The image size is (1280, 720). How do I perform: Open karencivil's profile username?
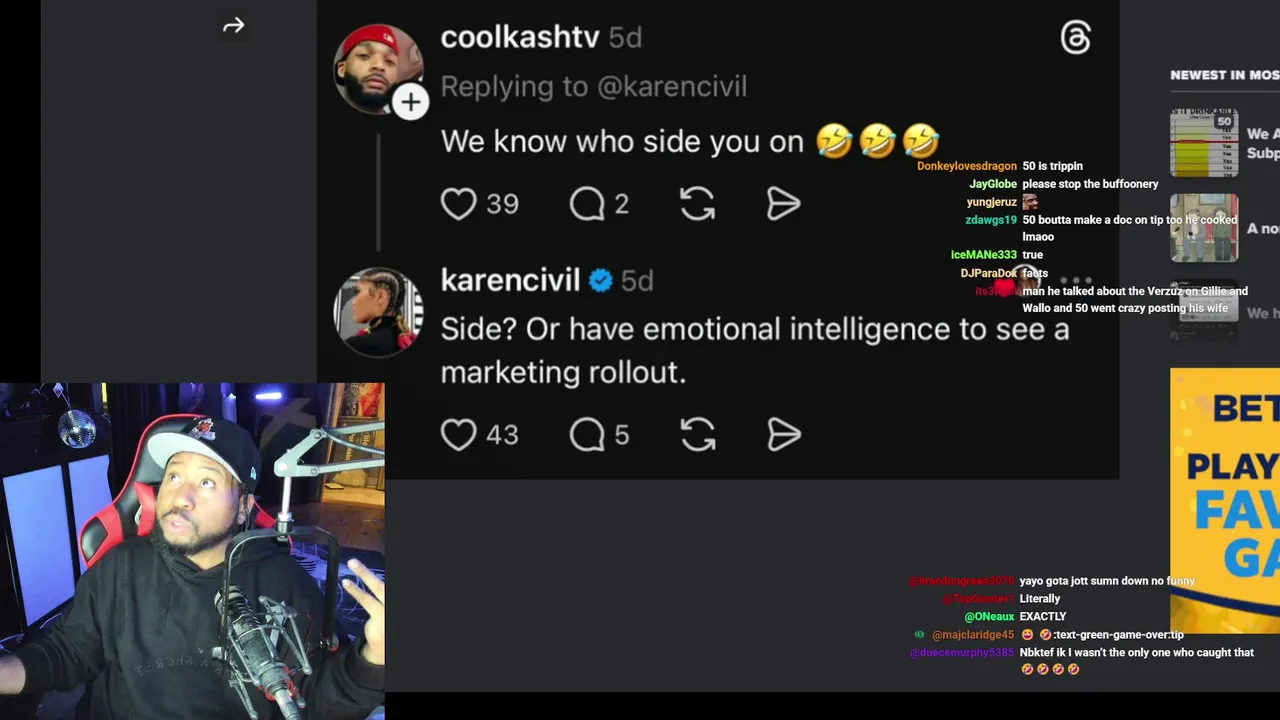tap(510, 281)
